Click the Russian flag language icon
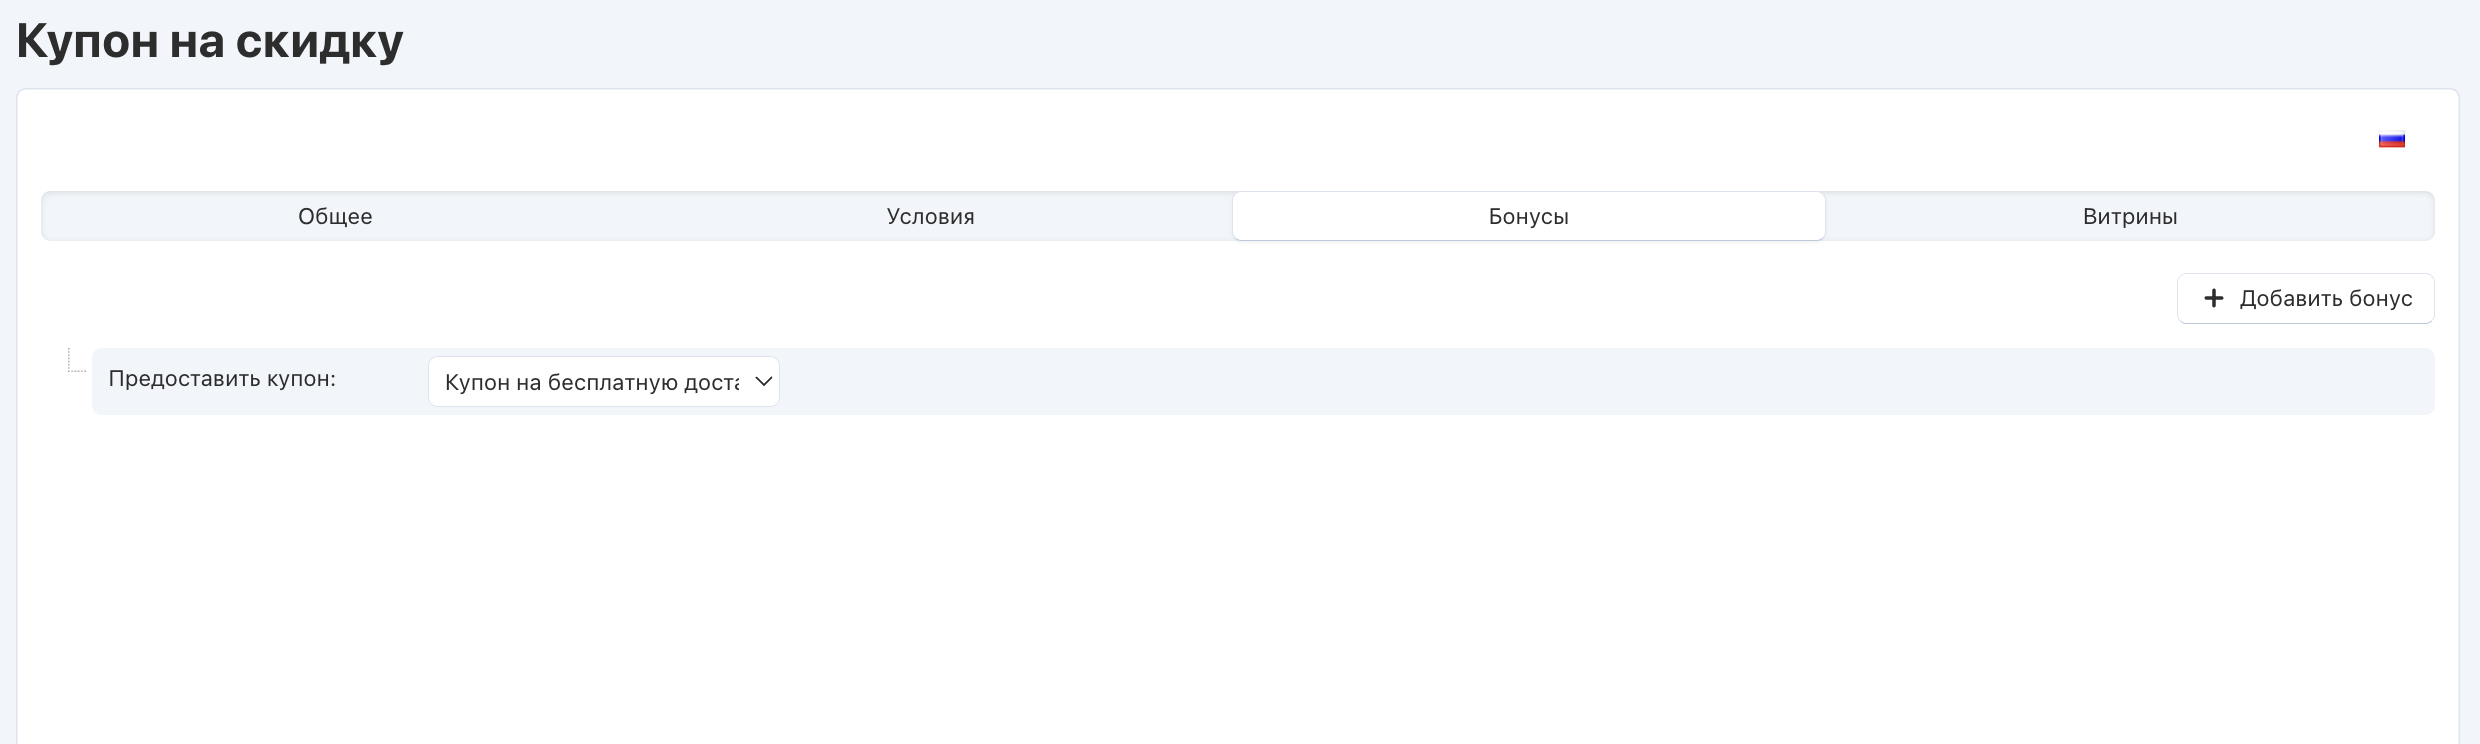Screen dimensions: 2480x744 (2391, 140)
